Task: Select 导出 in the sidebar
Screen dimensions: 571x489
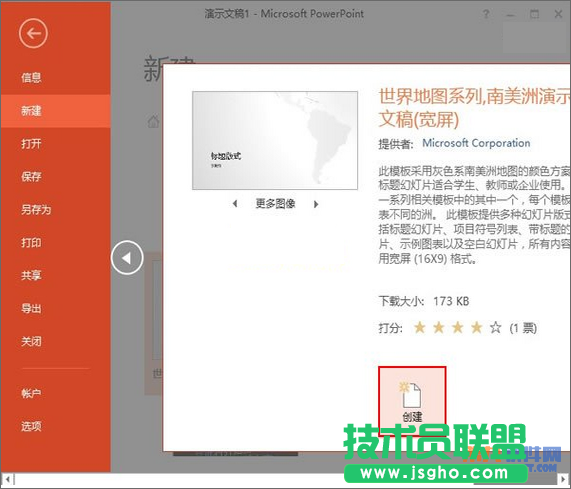Action: pyautogui.click(x=31, y=308)
